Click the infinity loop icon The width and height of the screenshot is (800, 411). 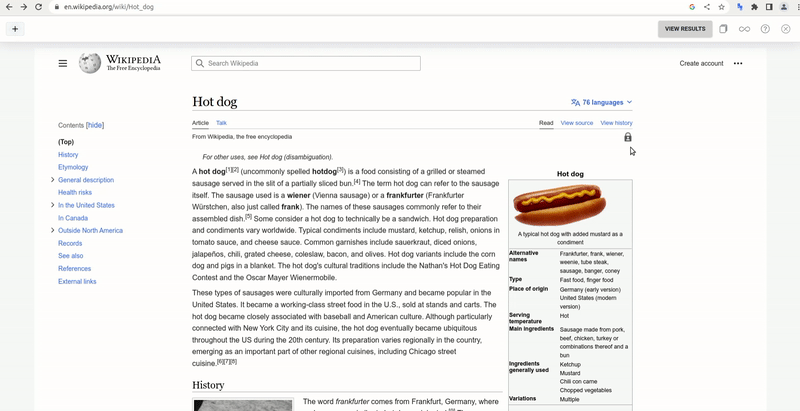coord(744,29)
